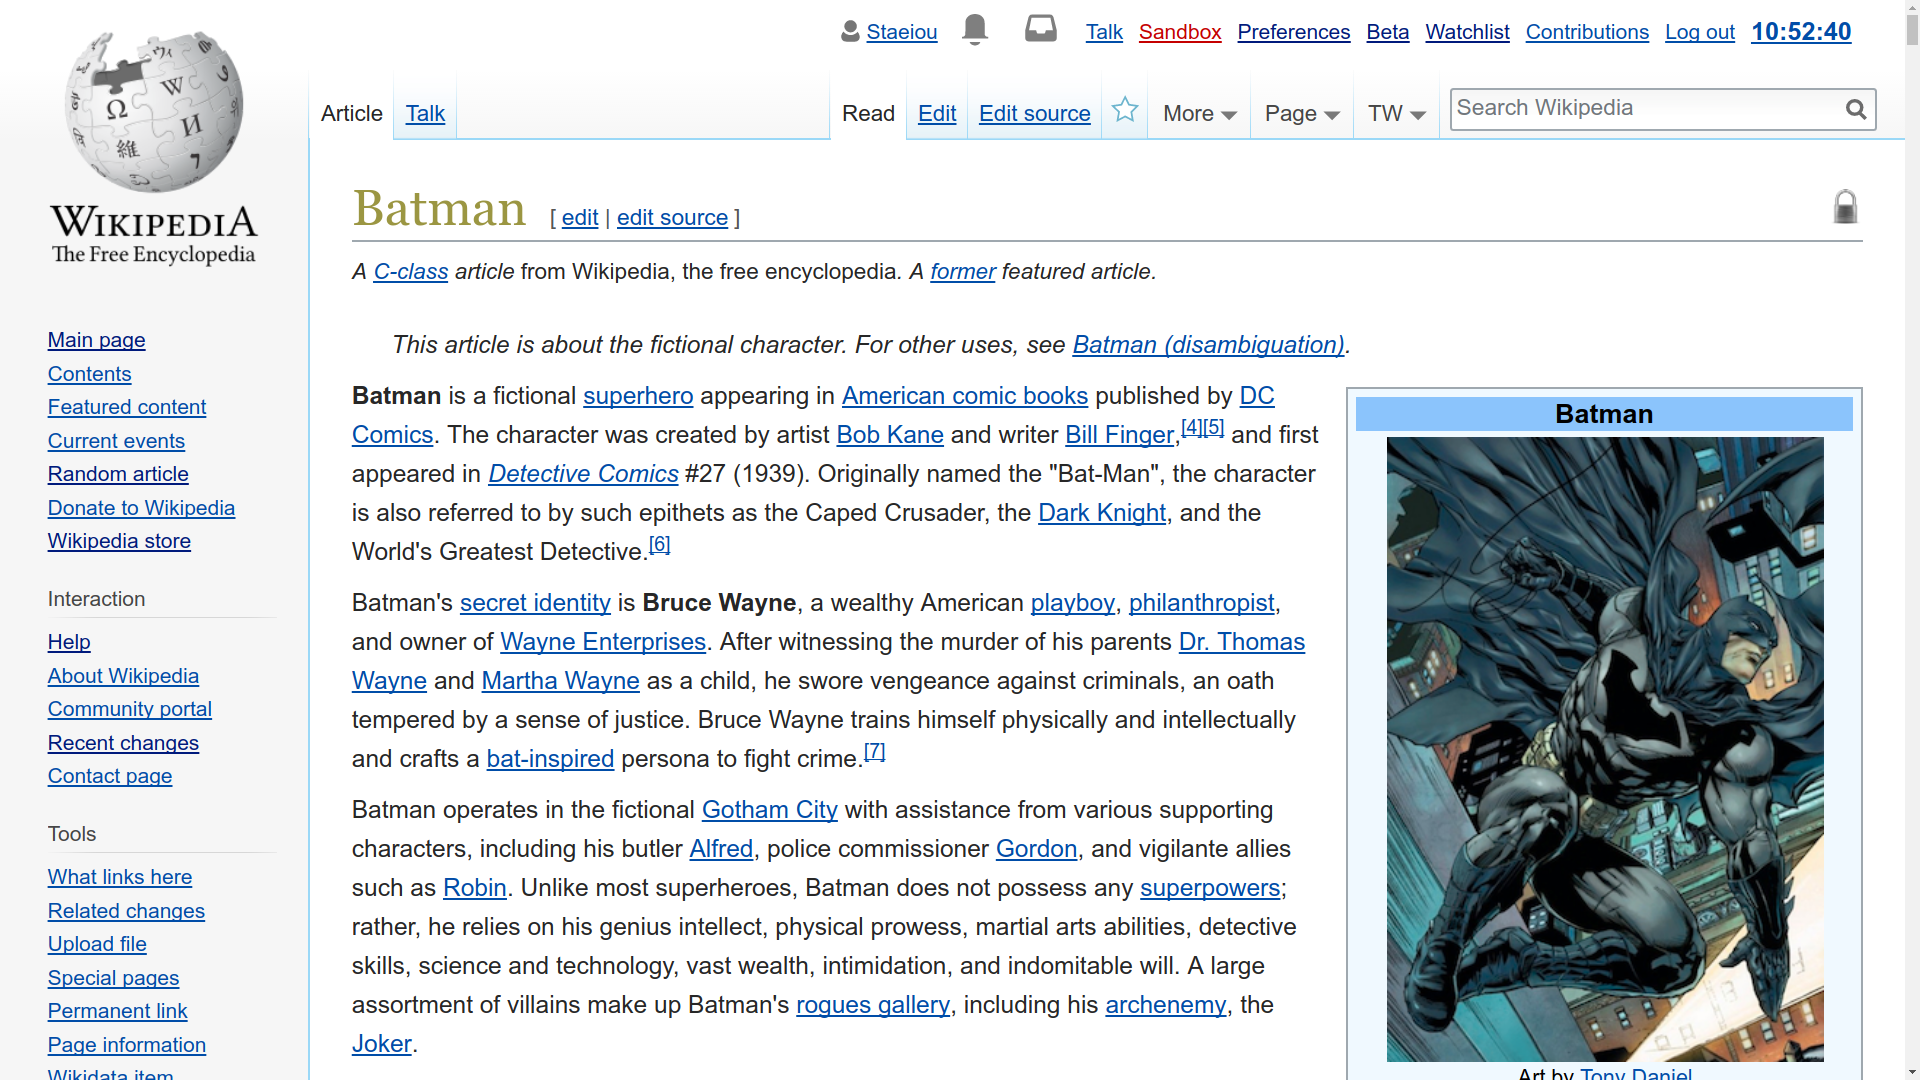Open Community portal
Screen dimensions: 1920x1080
(129, 709)
